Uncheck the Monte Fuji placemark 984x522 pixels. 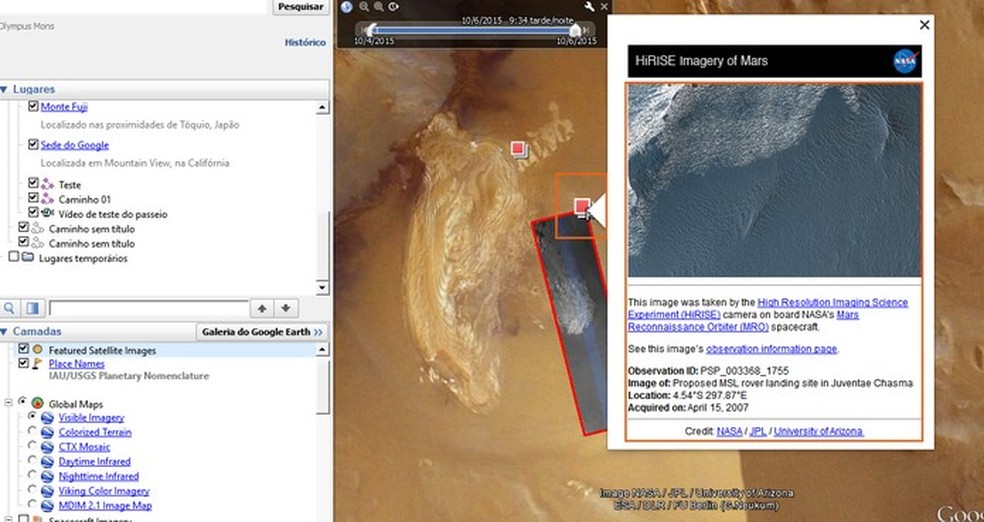[33, 107]
